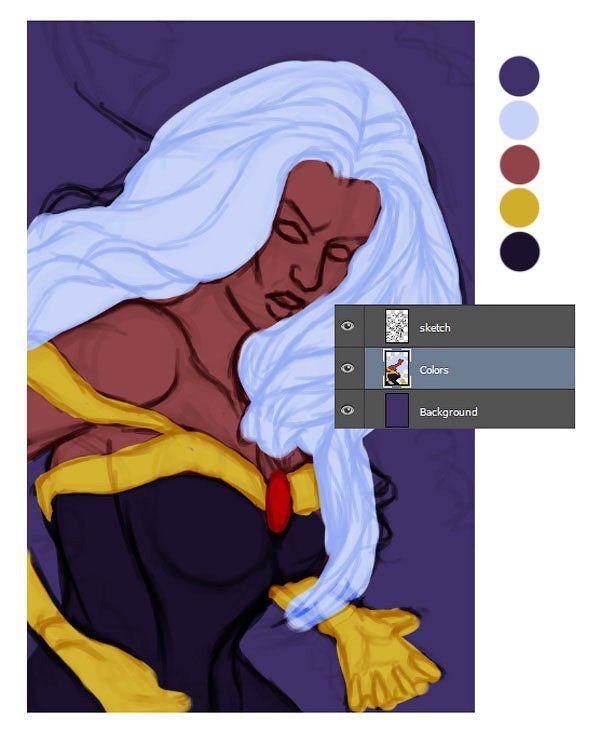Select the Colors layer name
Image resolution: width=600 pixels, height=731 pixels.
tap(434, 370)
